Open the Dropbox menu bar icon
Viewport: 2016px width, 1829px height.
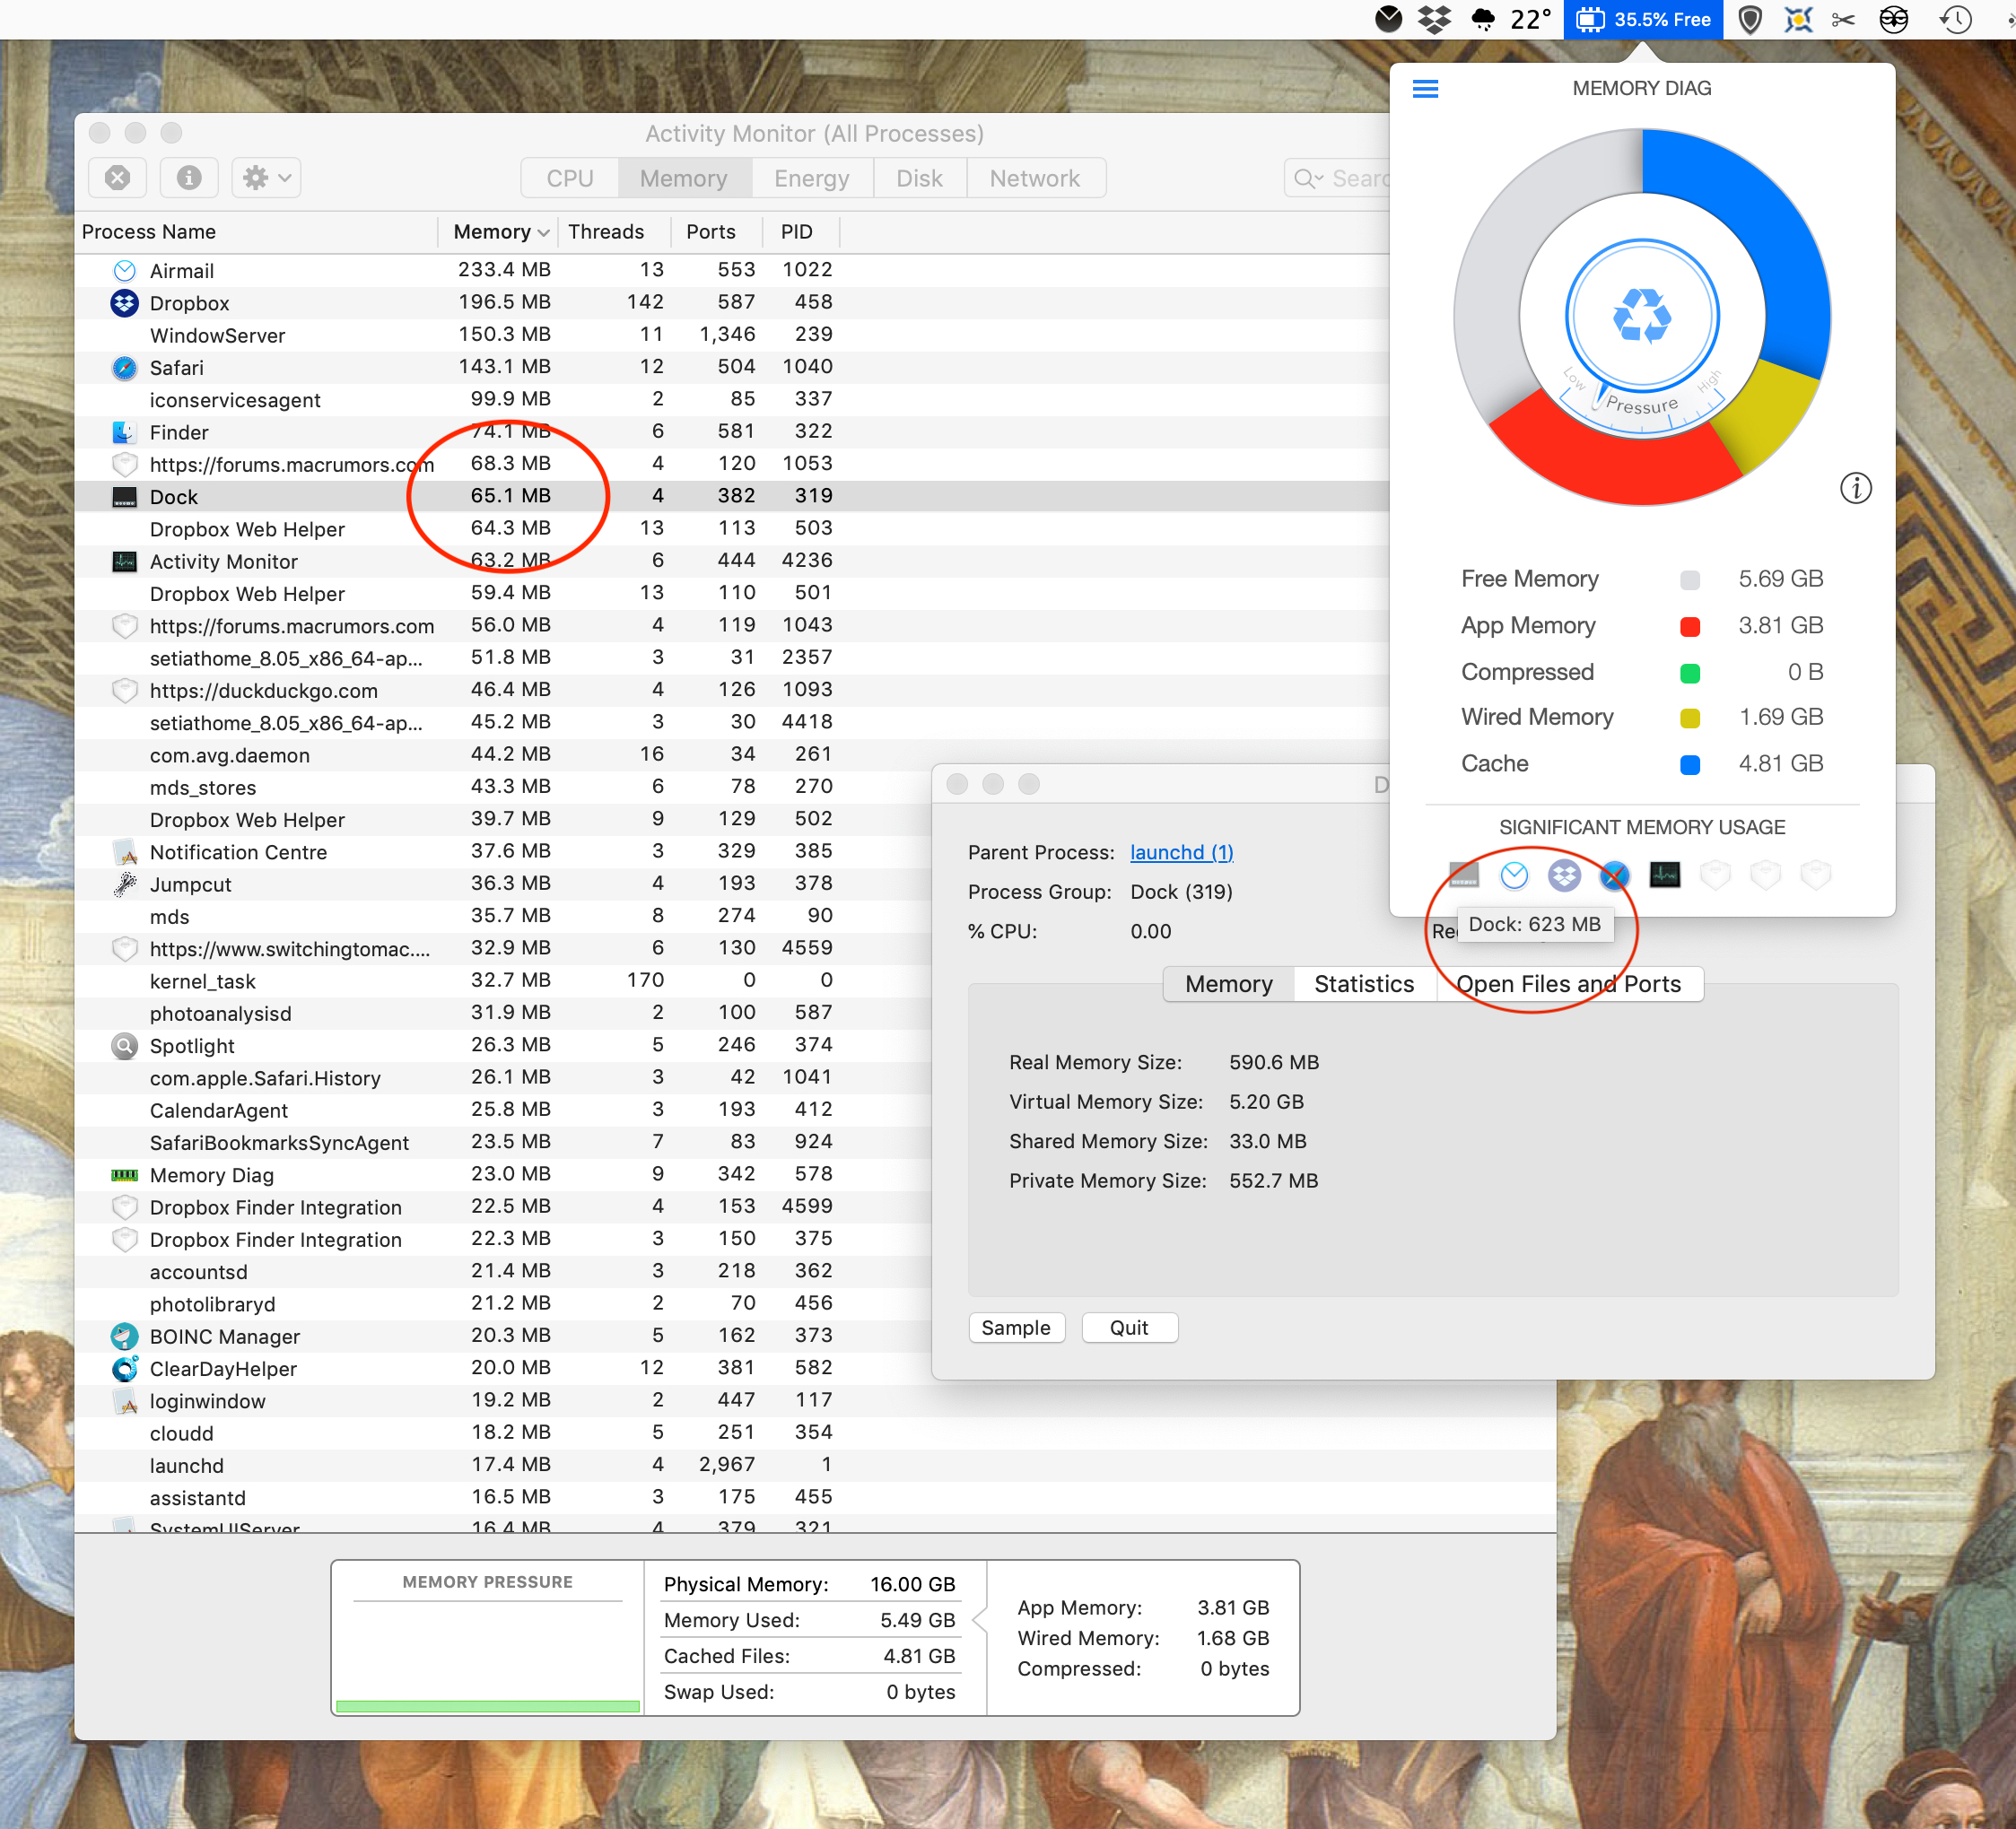coord(1435,19)
